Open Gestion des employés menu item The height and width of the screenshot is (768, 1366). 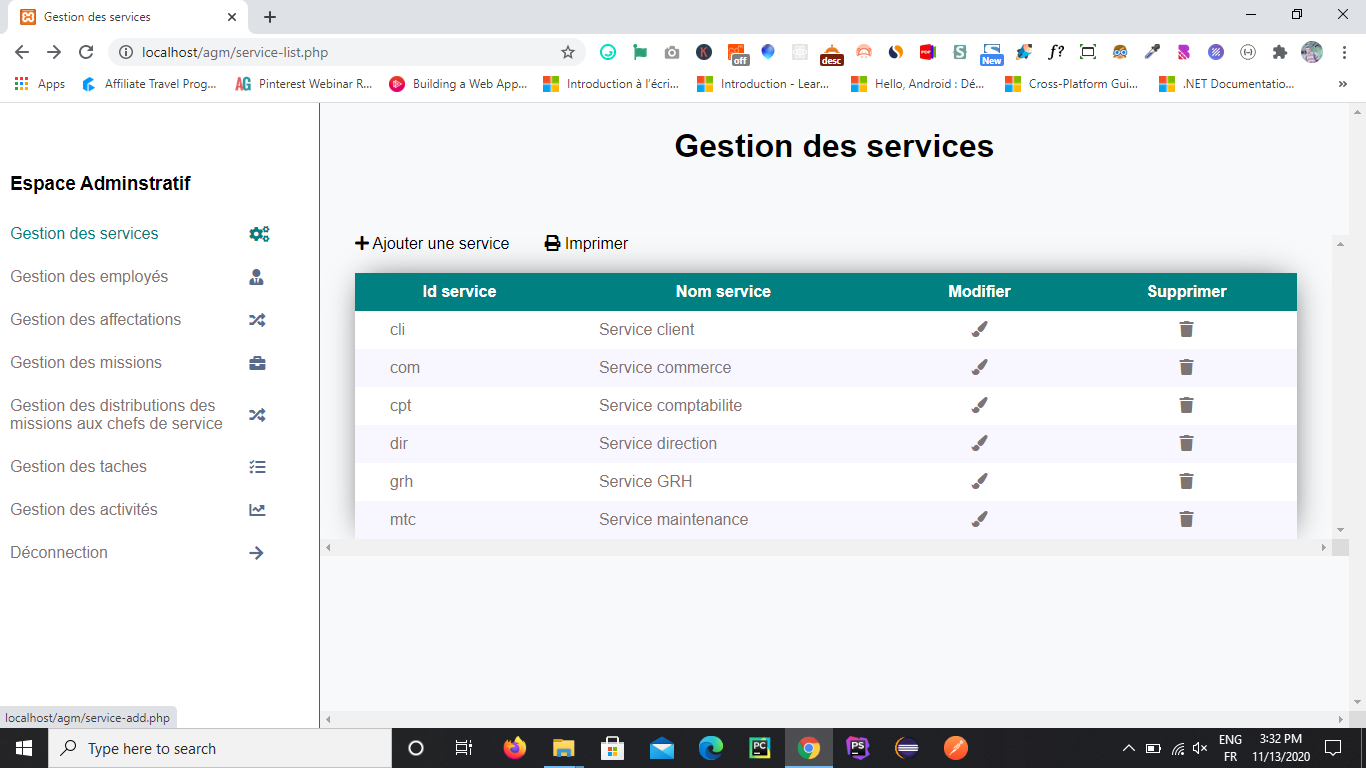click(x=89, y=276)
